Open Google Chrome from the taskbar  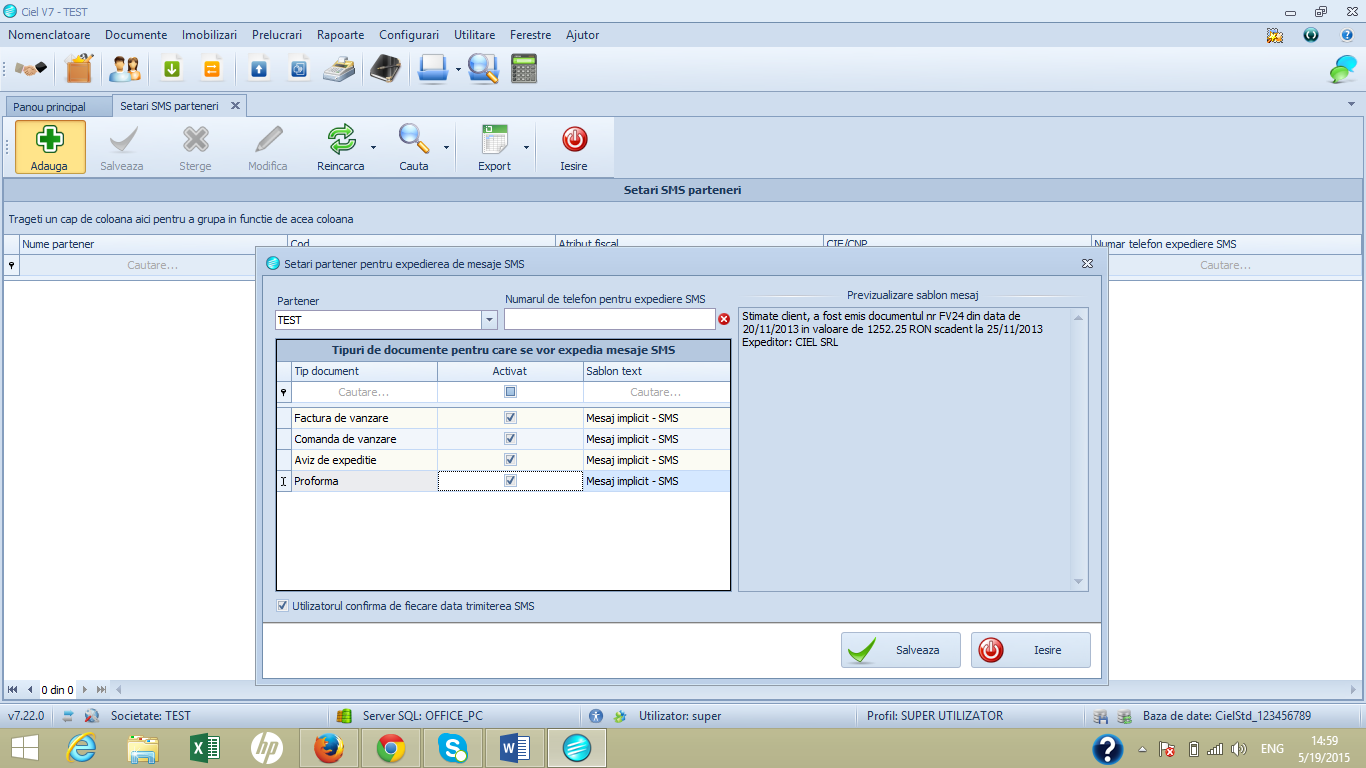click(391, 747)
